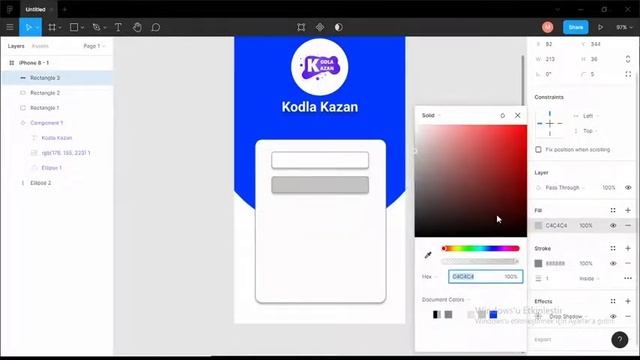Image resolution: width=640 pixels, height=360 pixels.
Task: Click the hue slider bar
Action: [x=480, y=248]
